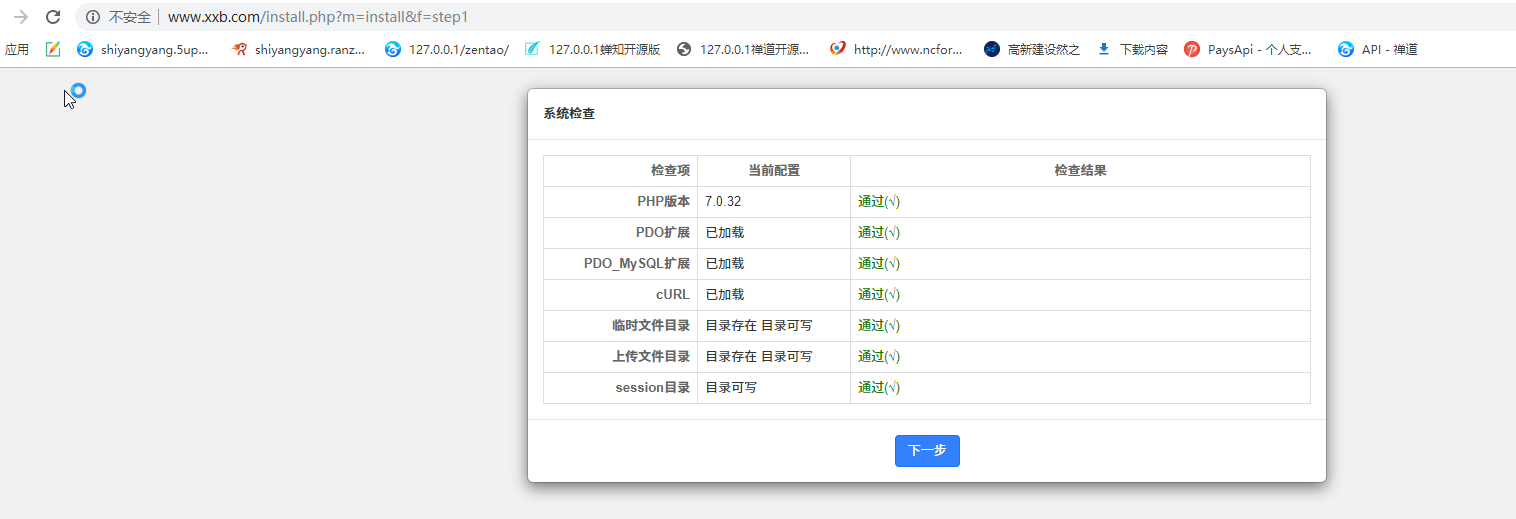Click the 系统检查 dialog title
Screen dimensions: 1516x519
click(569, 114)
